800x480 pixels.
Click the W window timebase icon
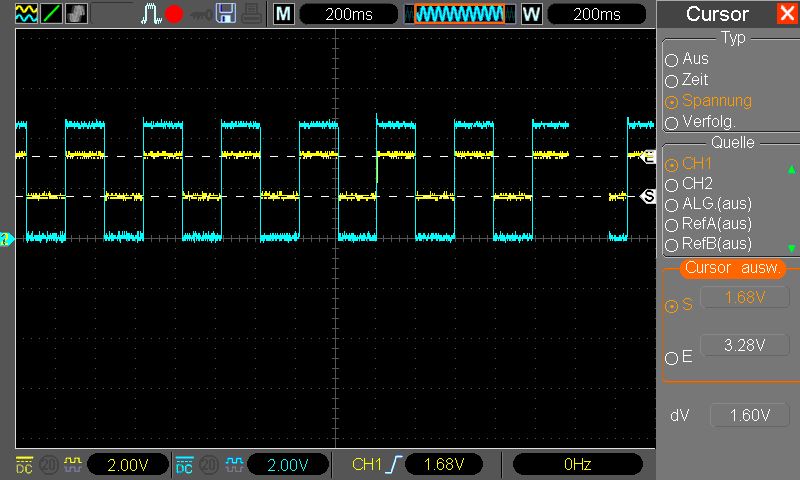531,14
